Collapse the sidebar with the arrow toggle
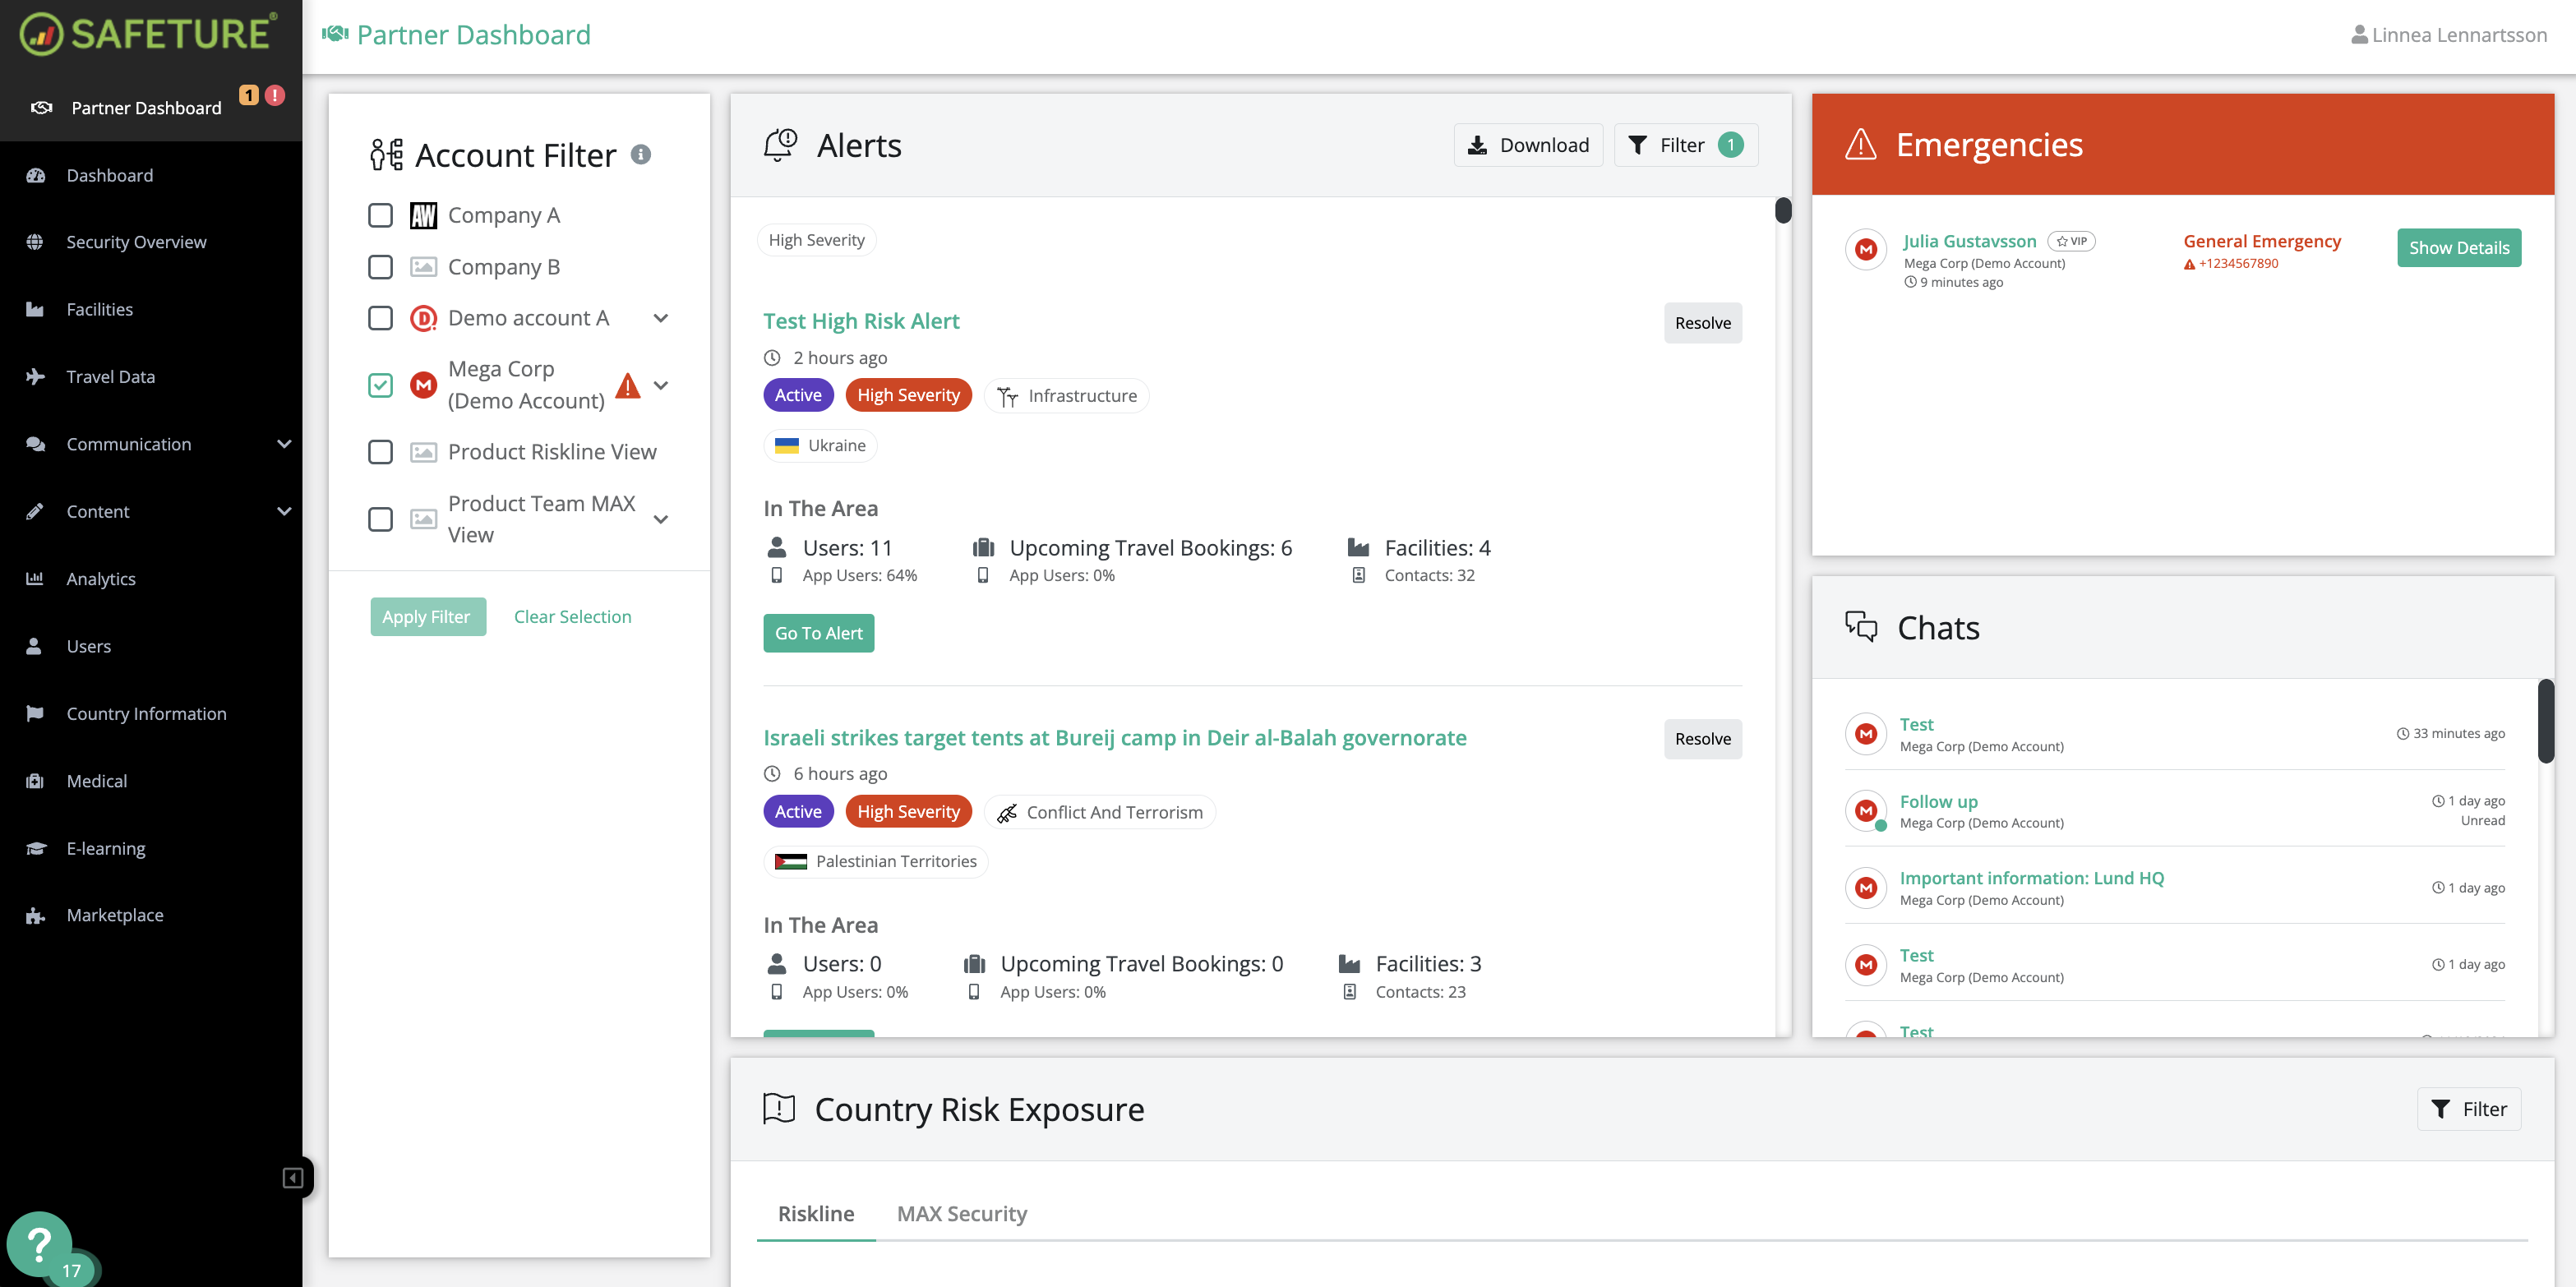This screenshot has width=2576, height=1287. (293, 1177)
